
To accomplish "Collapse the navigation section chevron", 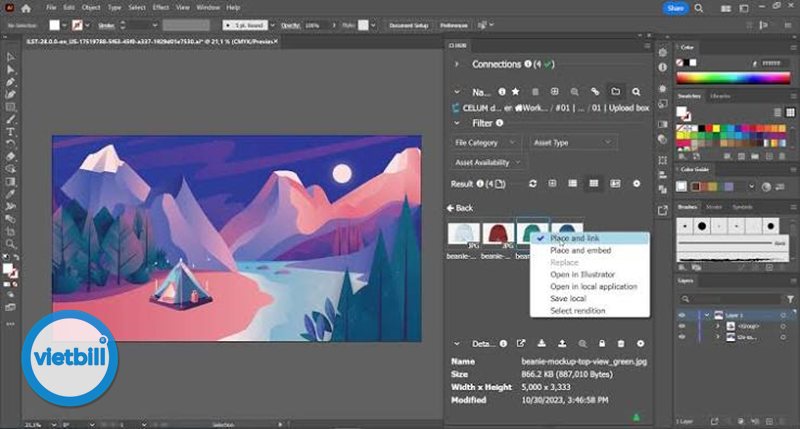I will click(457, 92).
